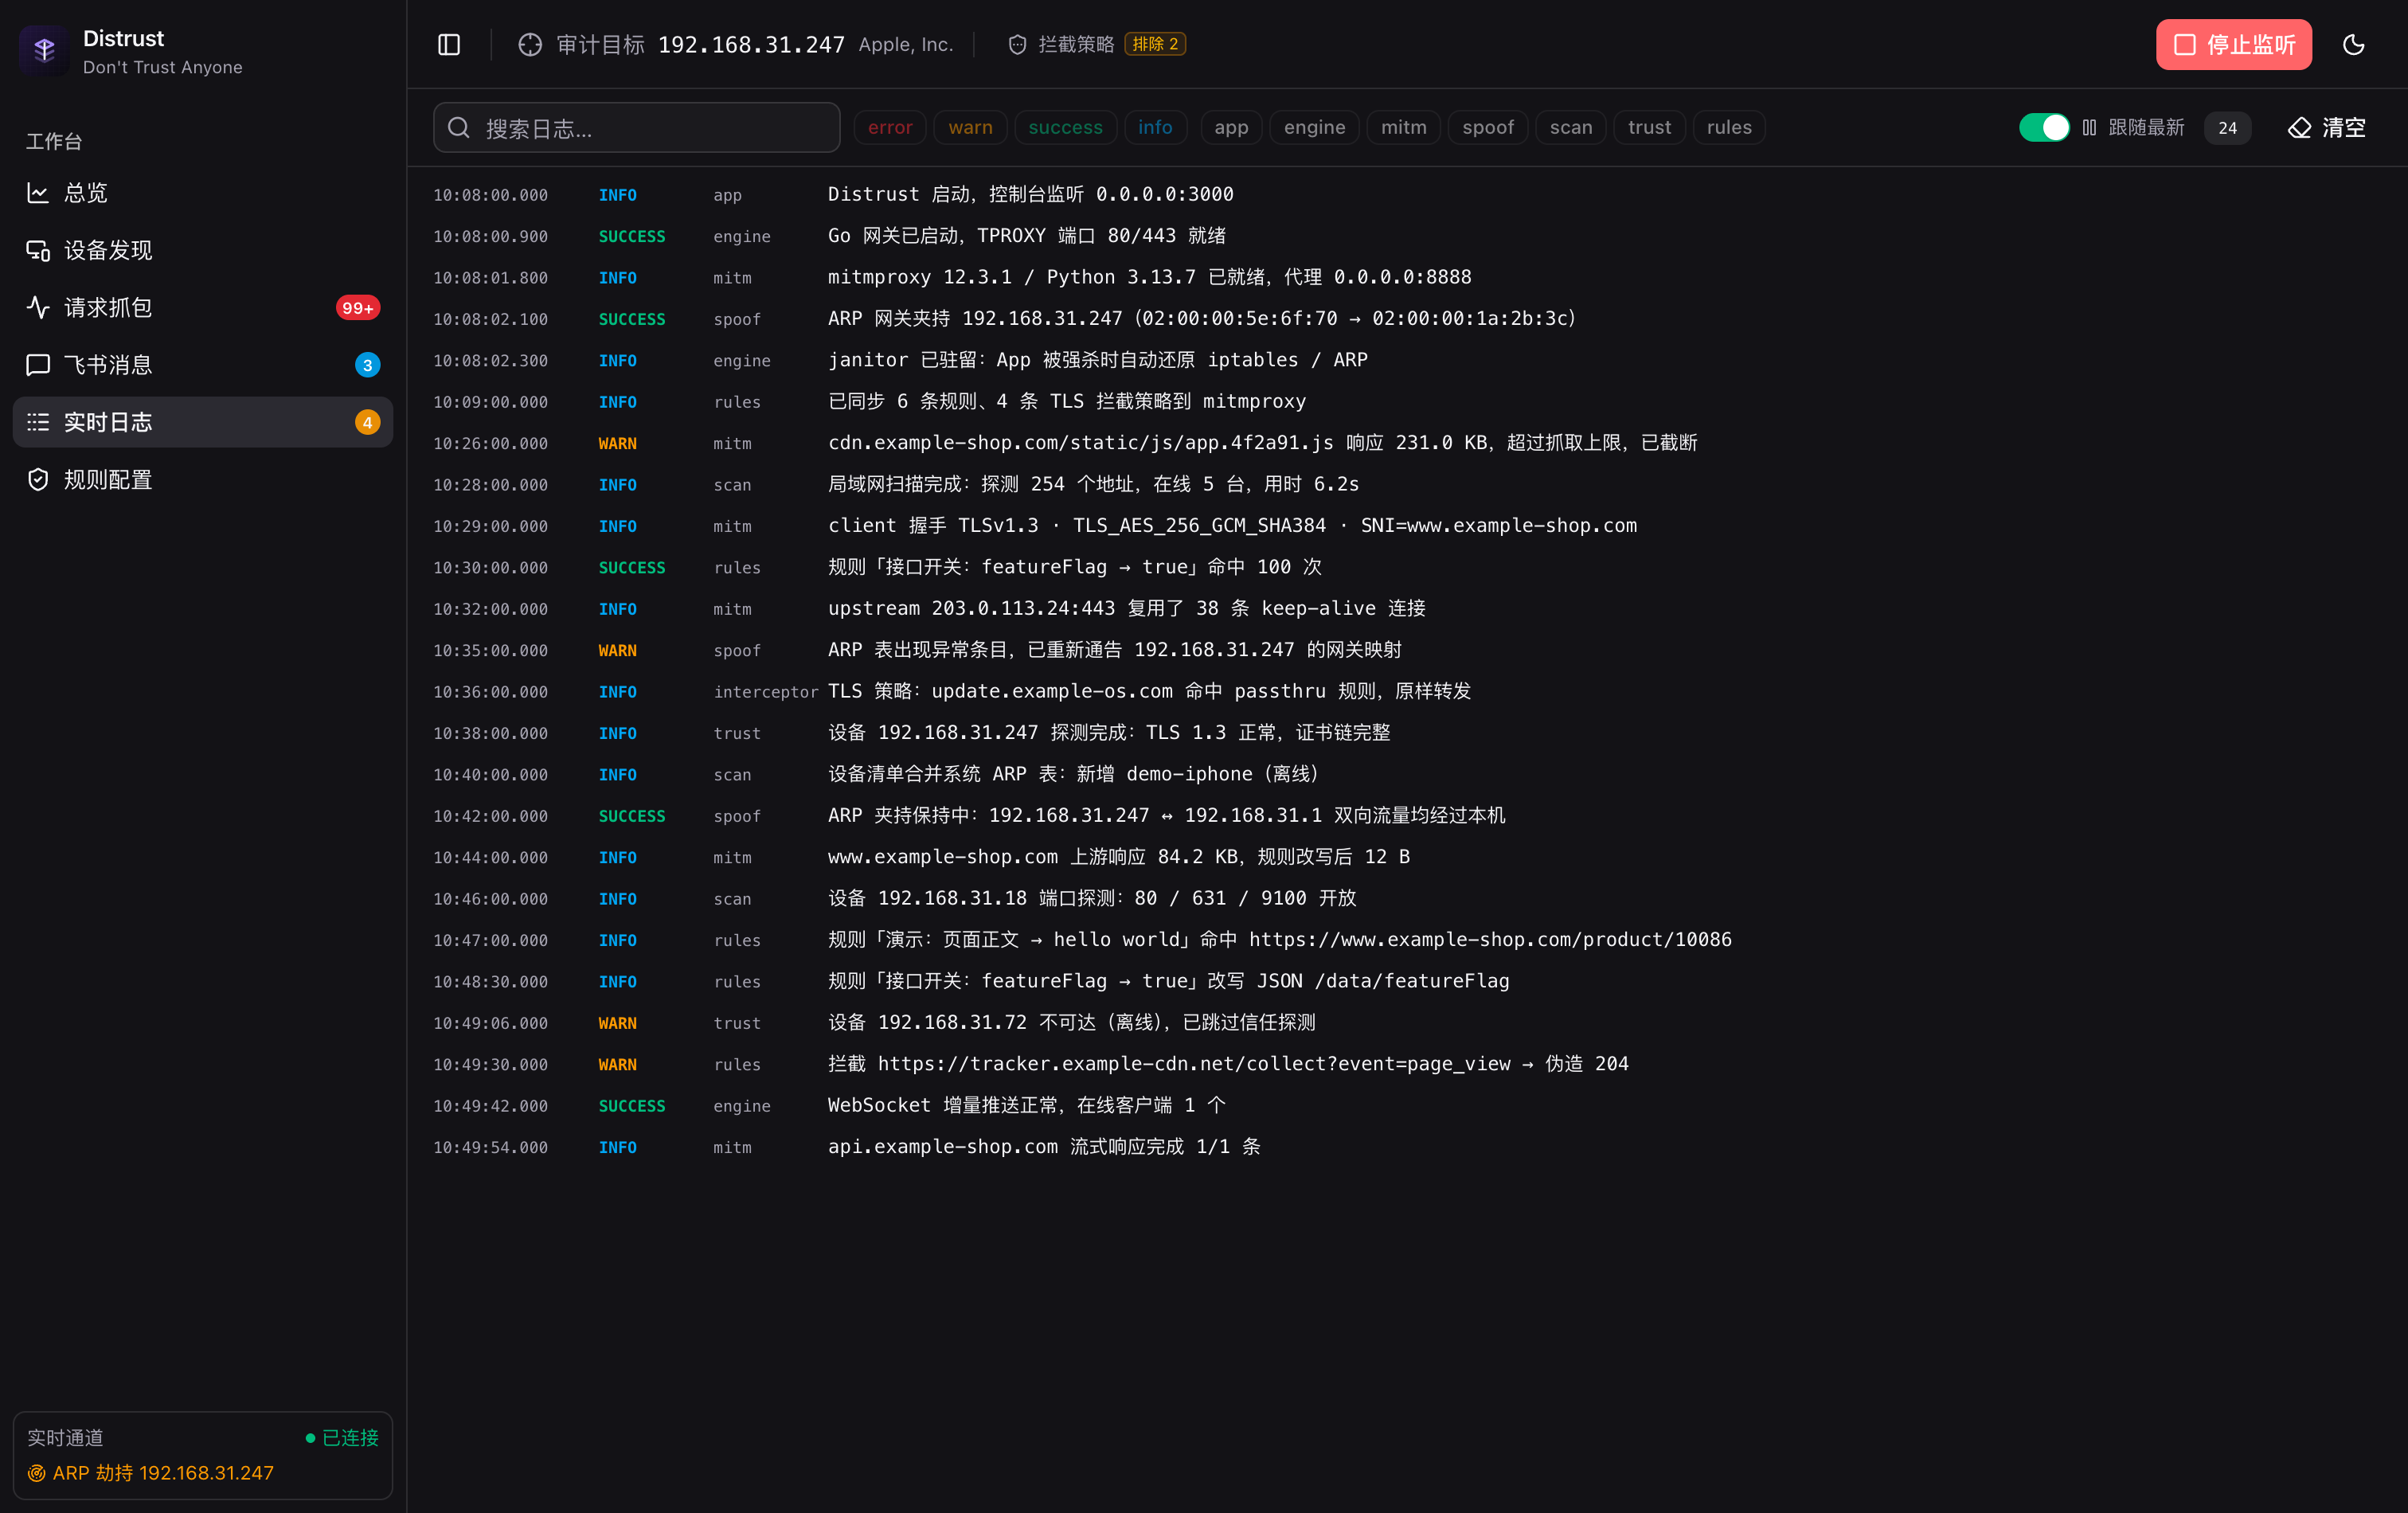The width and height of the screenshot is (2408, 1513).
Task: Filter logs by spoof source
Action: (x=1488, y=127)
